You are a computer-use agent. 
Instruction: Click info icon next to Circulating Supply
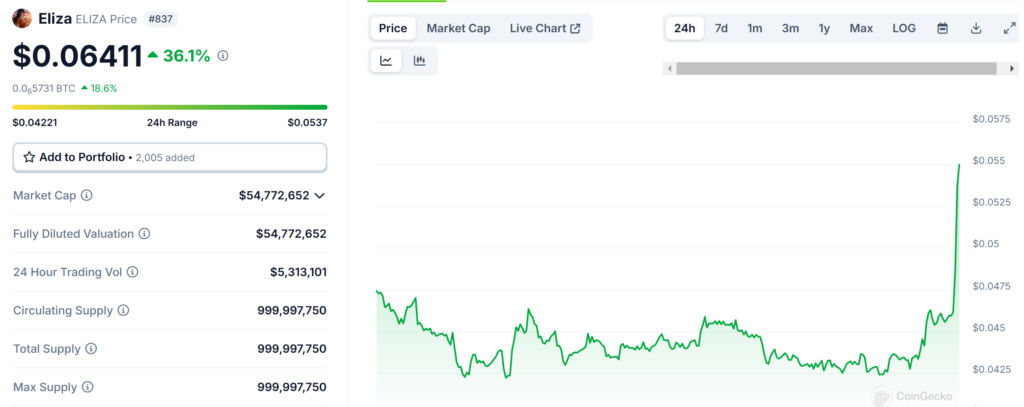pos(123,311)
